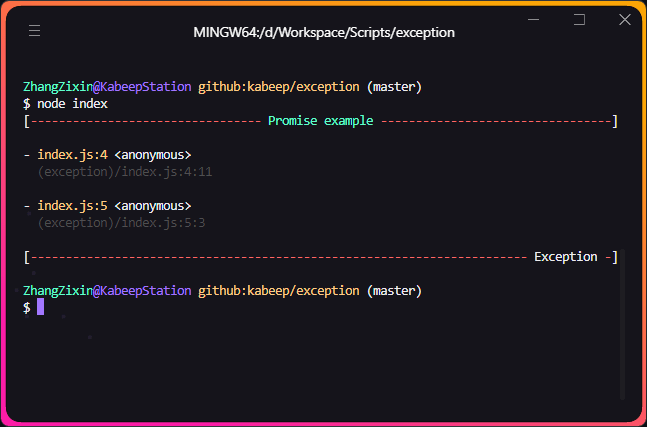Click 'github:kabeep/exception' in the first prompt
The height and width of the screenshot is (427, 647).
coord(279,87)
